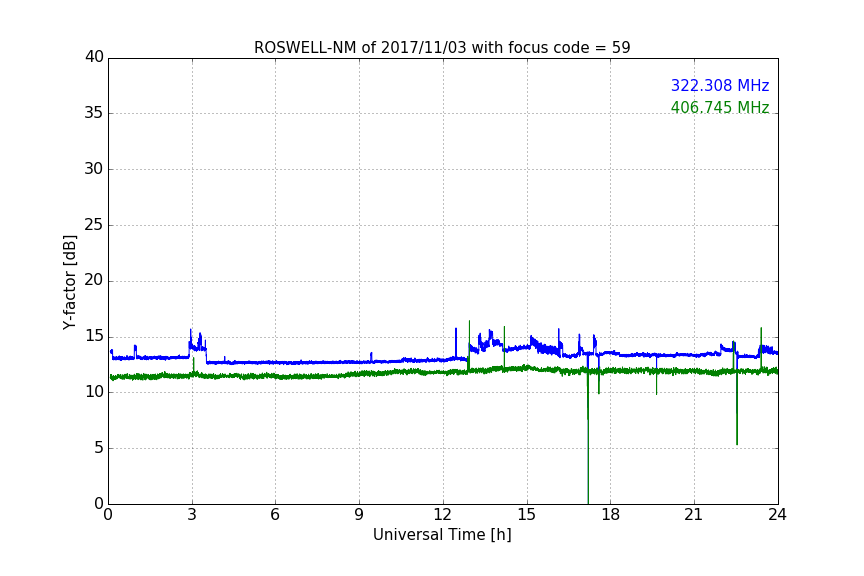
Task: Select the blue '322.308 MHz' legend label
Action: coord(720,85)
